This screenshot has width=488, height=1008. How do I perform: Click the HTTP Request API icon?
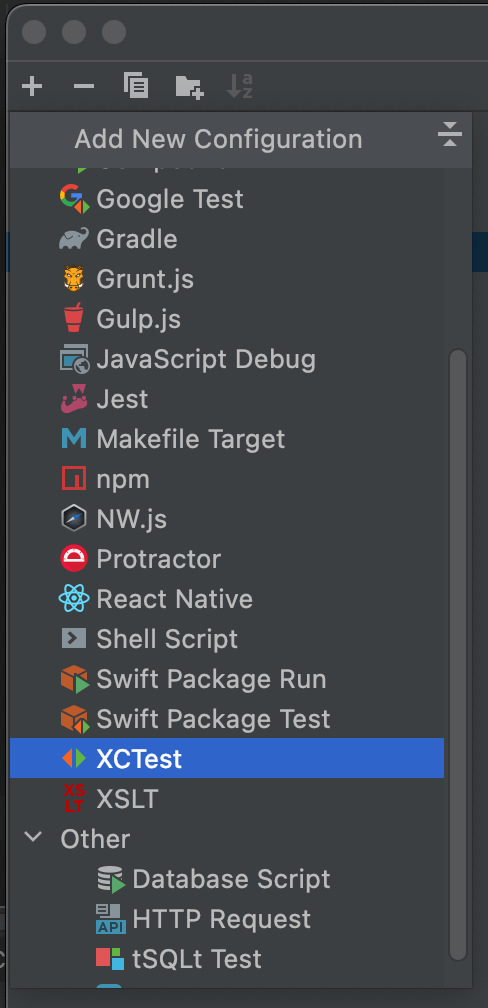tap(111, 919)
